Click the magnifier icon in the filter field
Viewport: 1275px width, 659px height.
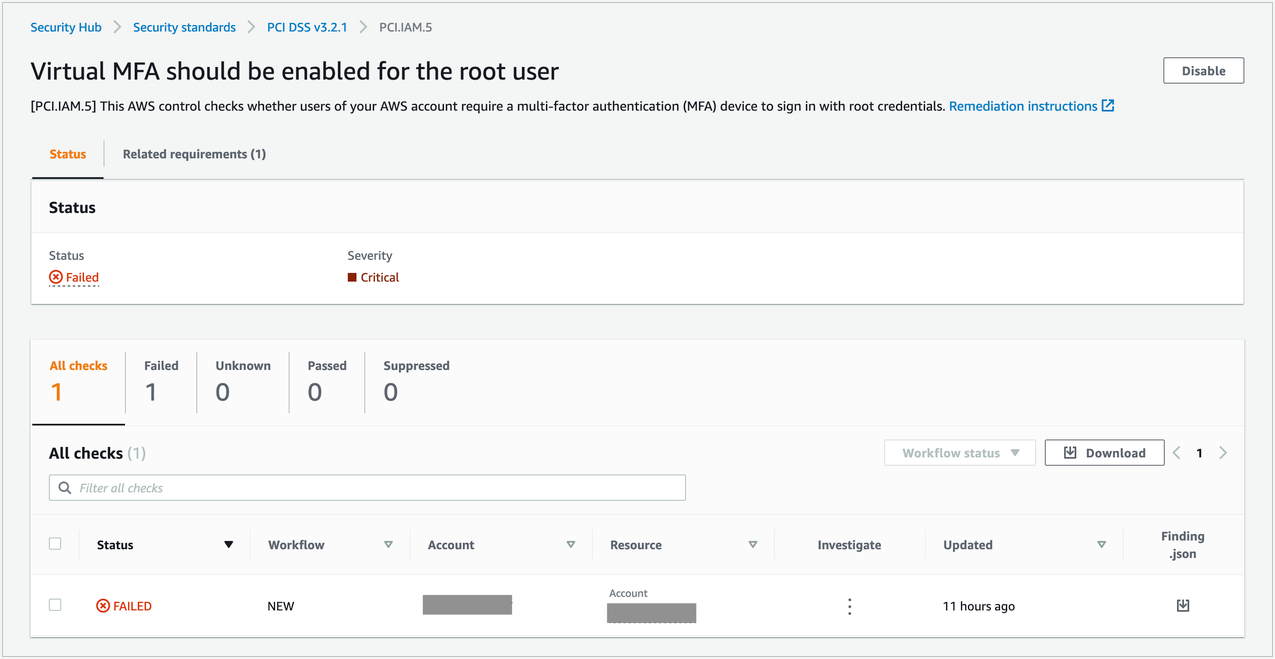tap(64, 487)
